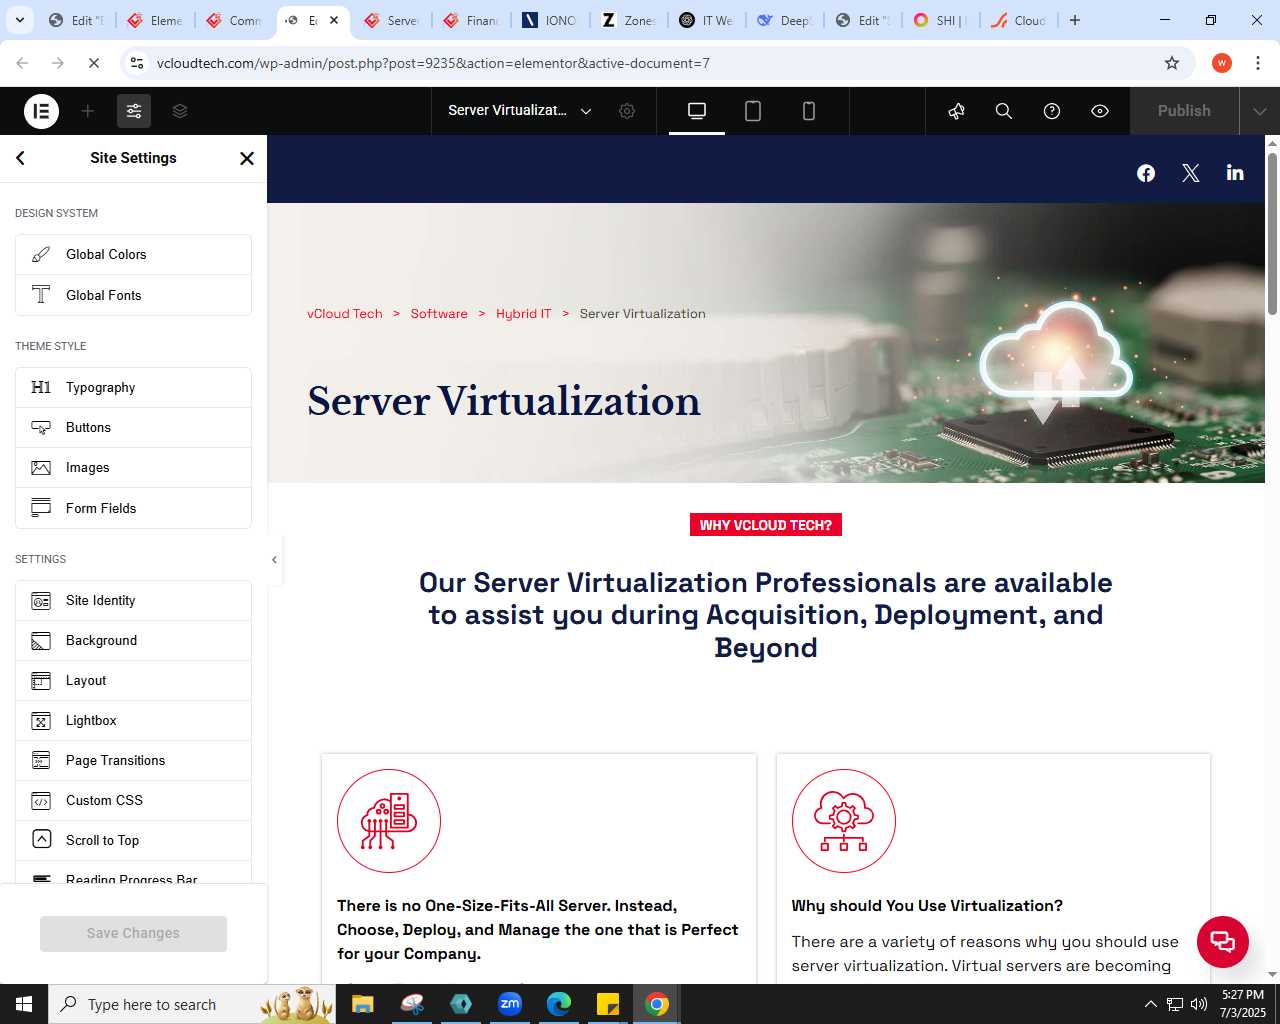
Task: Click the X (Twitter) icon in header
Action: (x=1190, y=173)
